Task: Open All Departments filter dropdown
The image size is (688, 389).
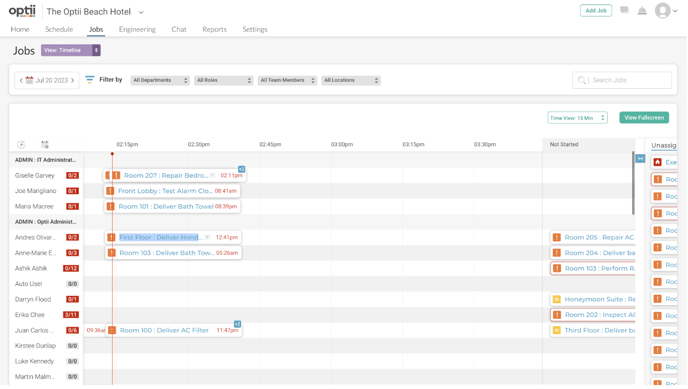Action: pyautogui.click(x=160, y=80)
